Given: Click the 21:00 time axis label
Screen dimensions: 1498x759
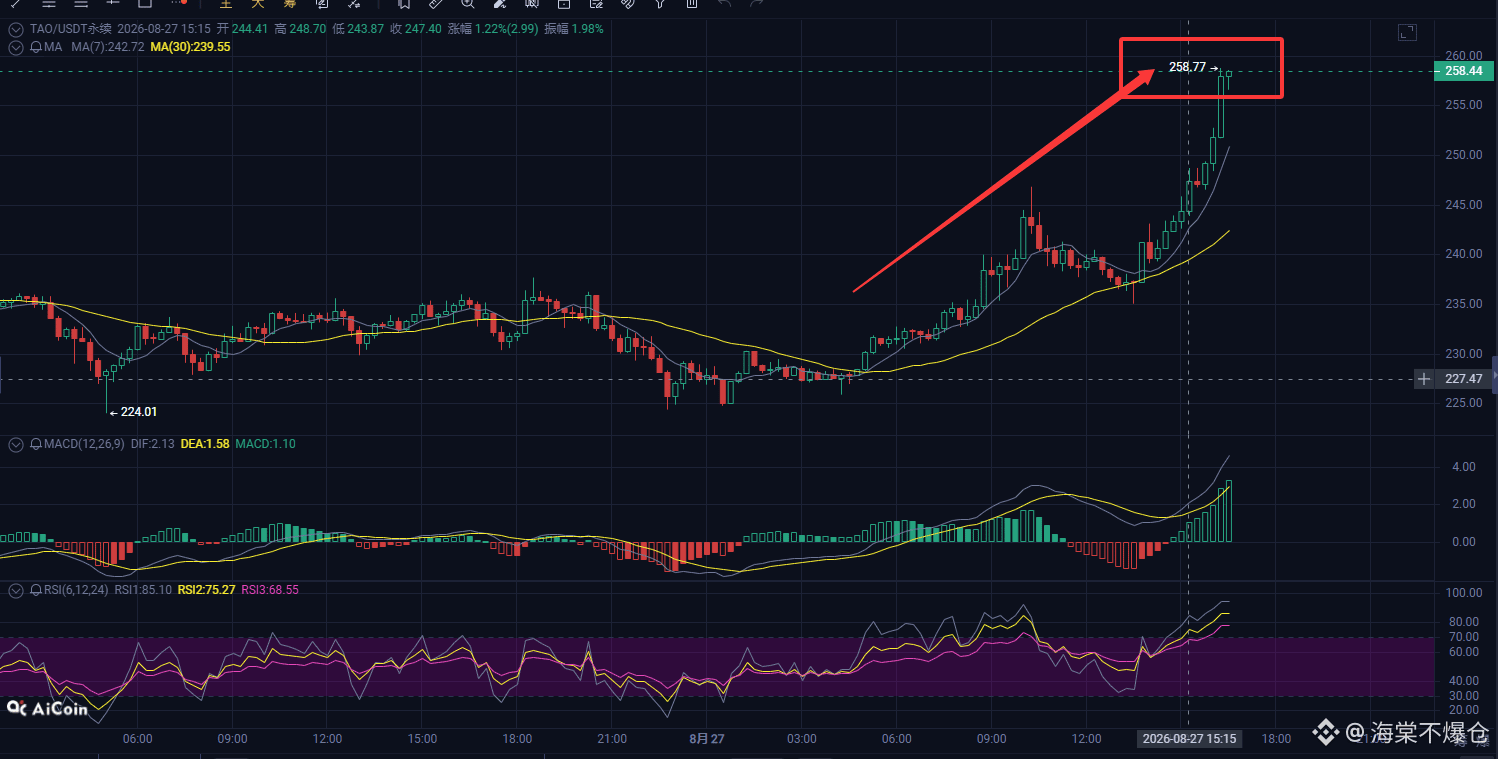Looking at the screenshot, I should coord(612,739).
